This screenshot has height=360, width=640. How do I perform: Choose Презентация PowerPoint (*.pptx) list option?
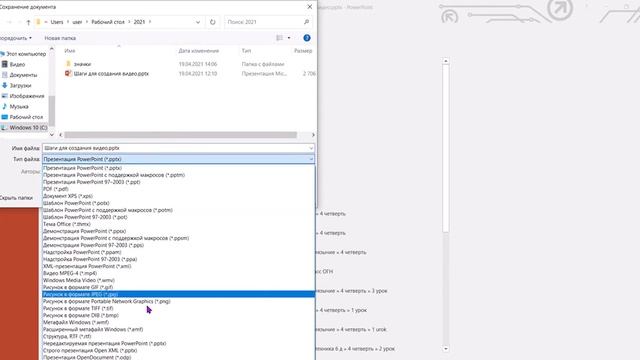pyautogui.click(x=178, y=168)
